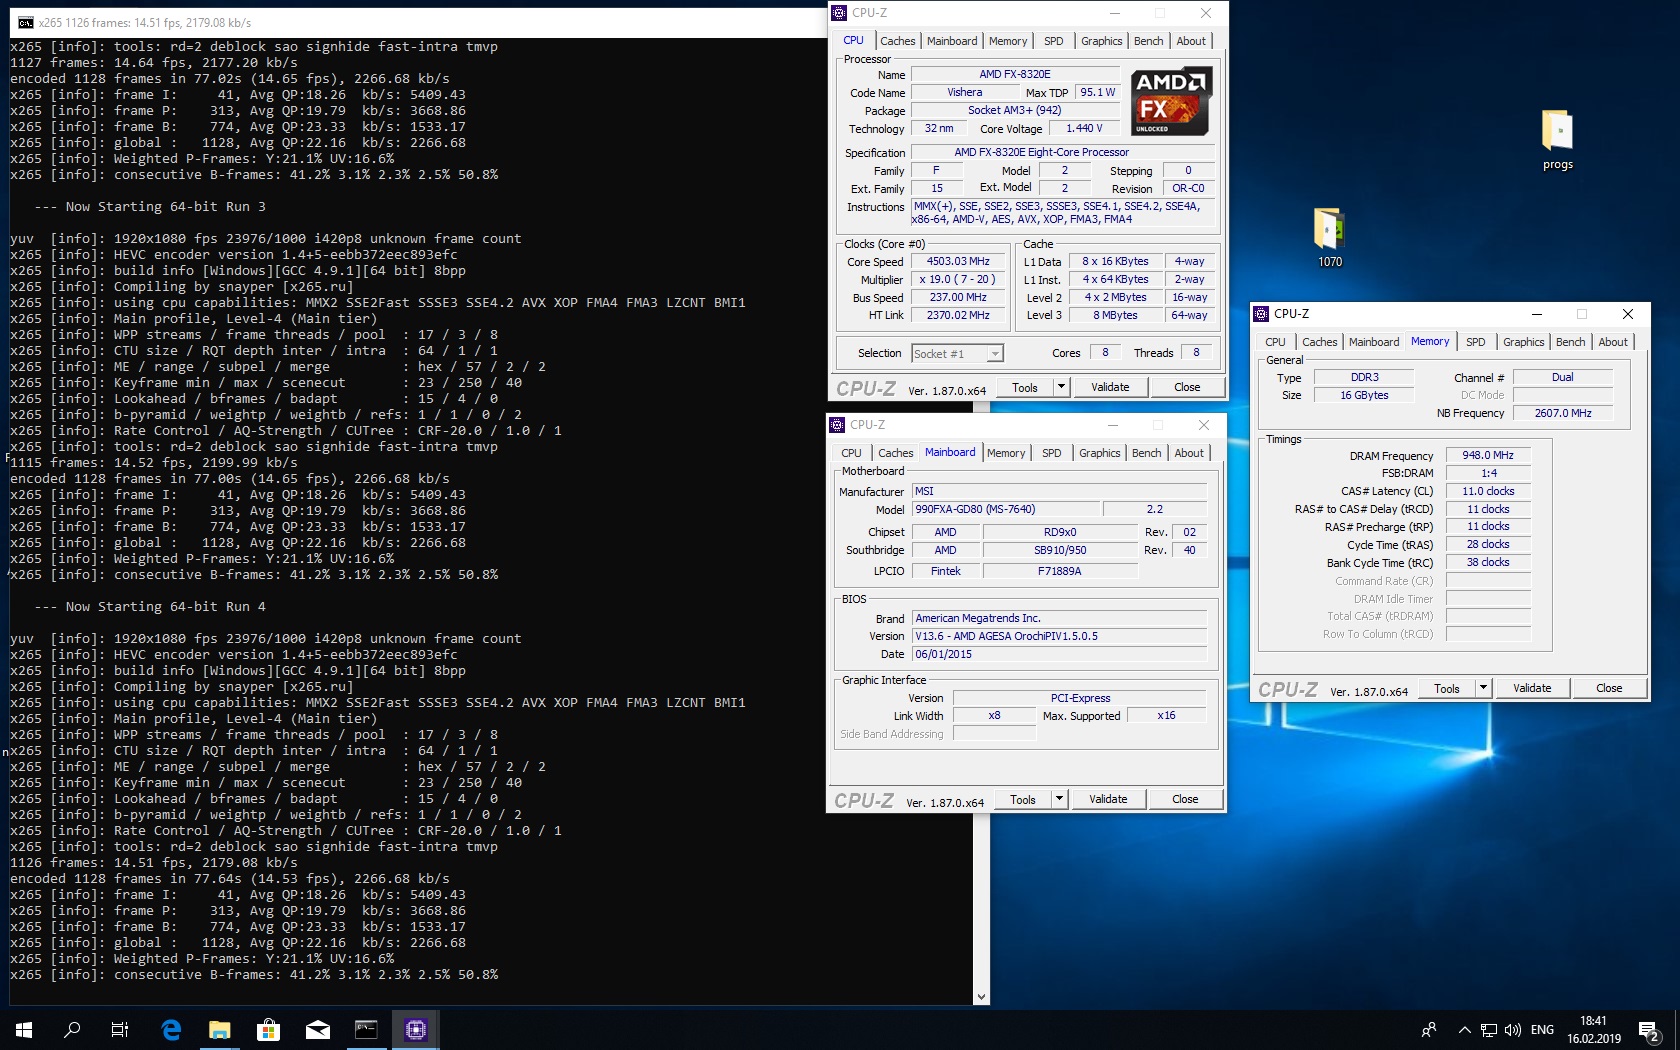The image size is (1680, 1050).
Task: Launch File Explorer from the taskbar
Action: 219,1029
